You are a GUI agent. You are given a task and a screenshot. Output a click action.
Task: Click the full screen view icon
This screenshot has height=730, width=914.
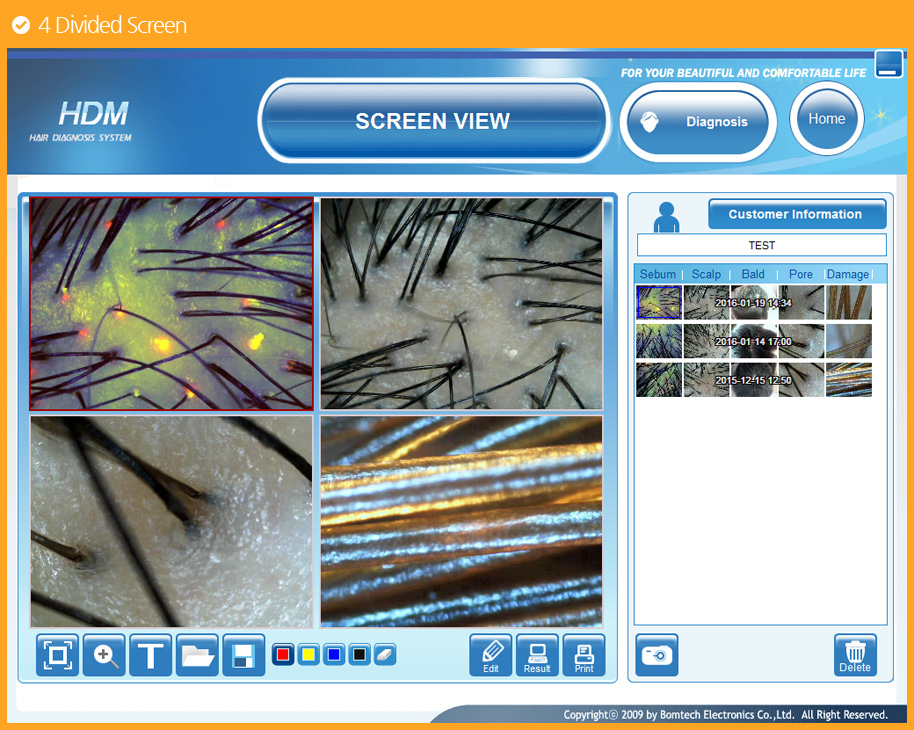click(58, 656)
